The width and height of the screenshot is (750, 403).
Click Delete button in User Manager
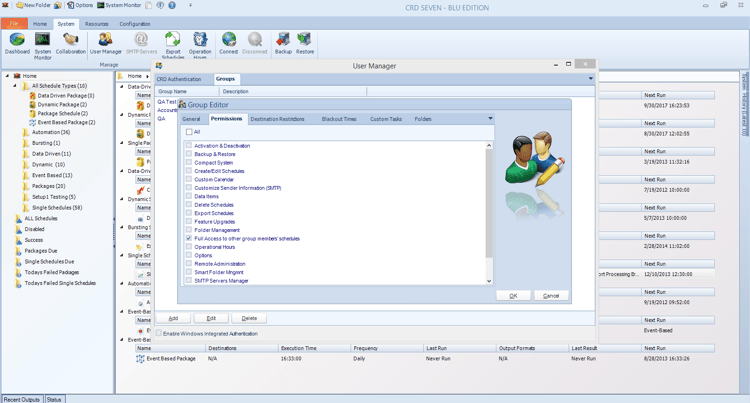coord(249,318)
